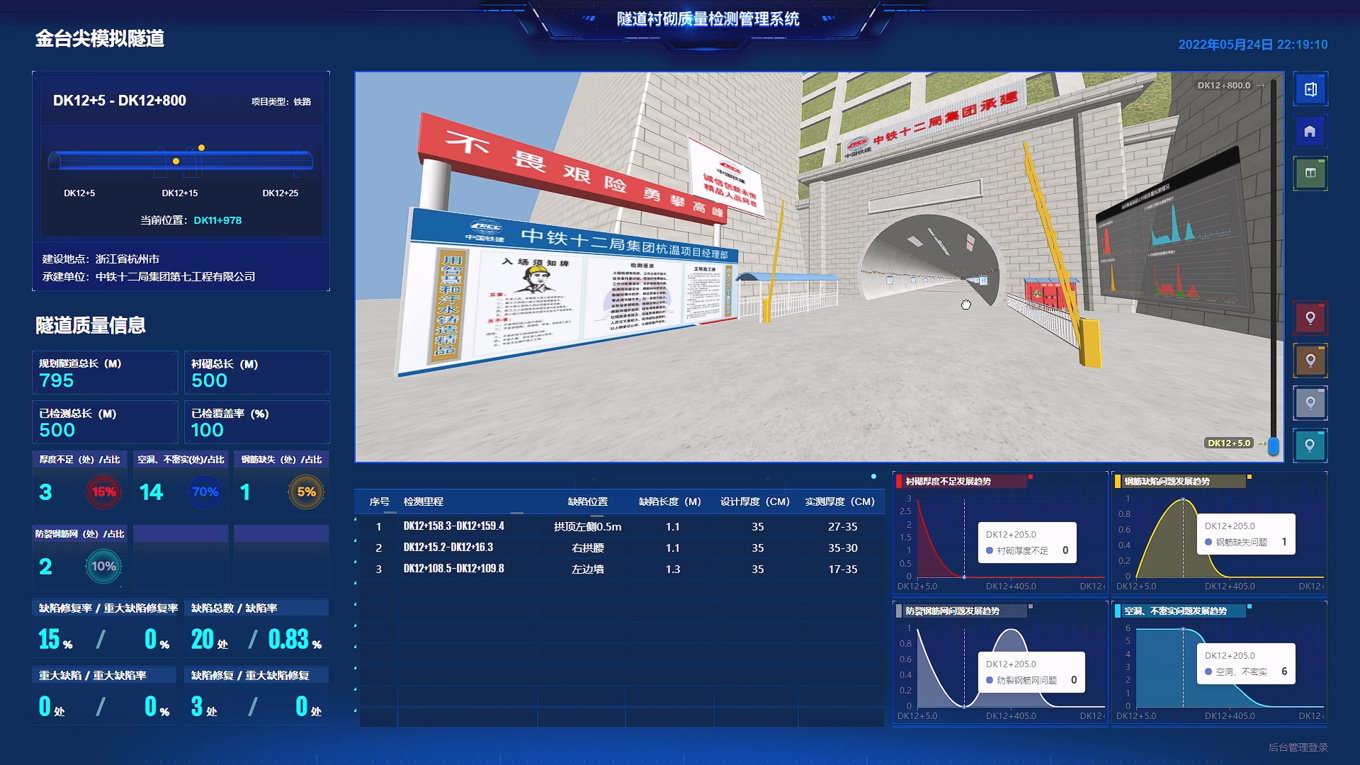The height and width of the screenshot is (765, 1360).
Task: Select table row DK12+108.5-DK12+109.8
Action: [x=620, y=569]
